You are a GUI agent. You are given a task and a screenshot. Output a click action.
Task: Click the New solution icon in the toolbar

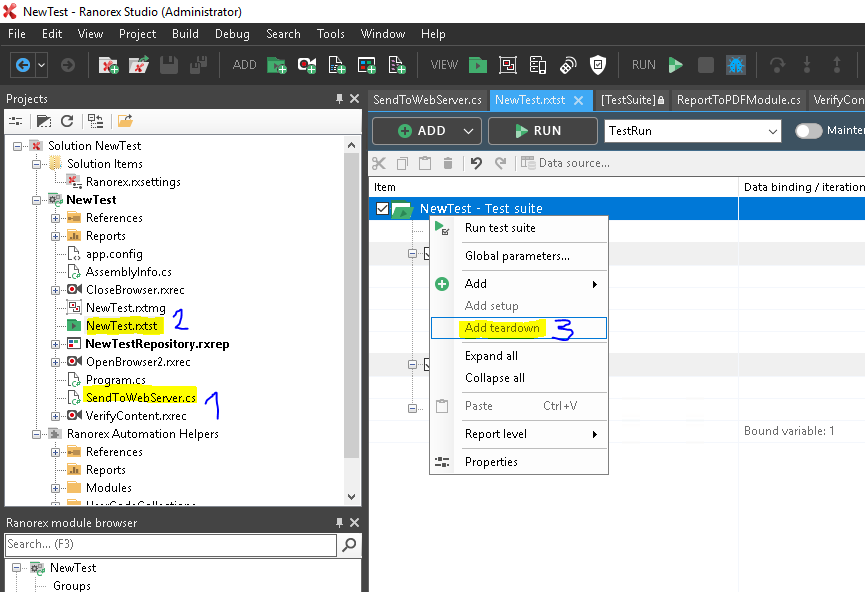coord(109,65)
